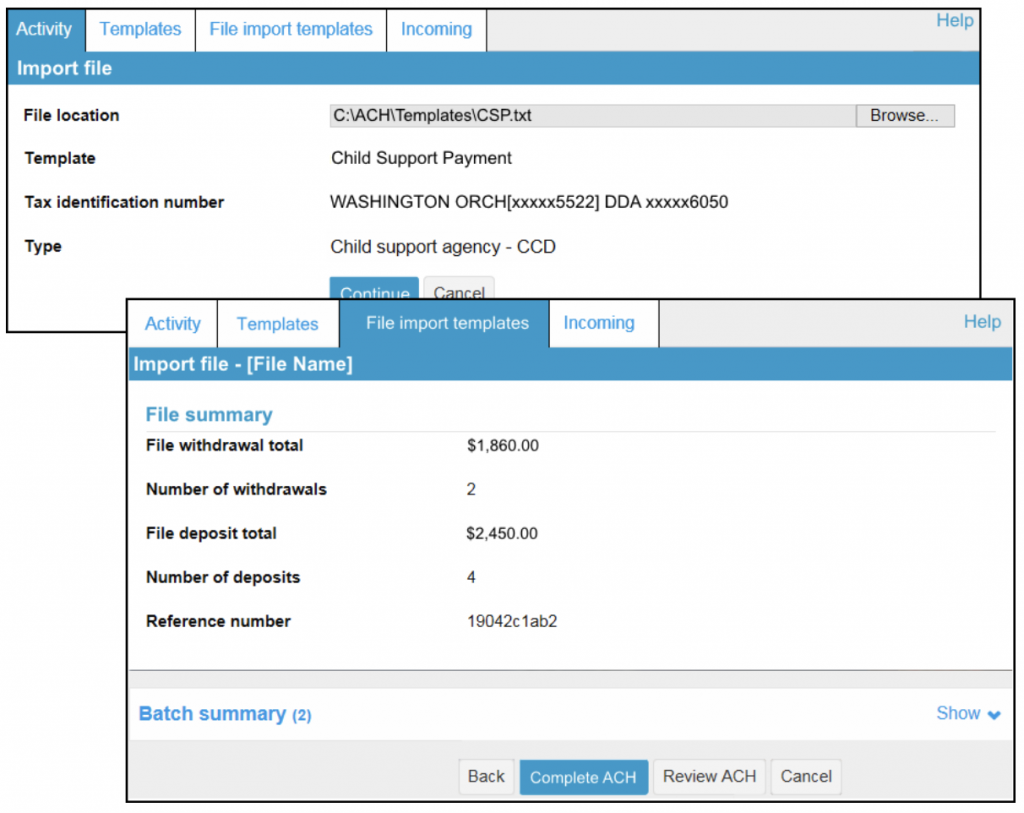Go to the File import templates tab
1024x813 pixels.
tap(446, 323)
